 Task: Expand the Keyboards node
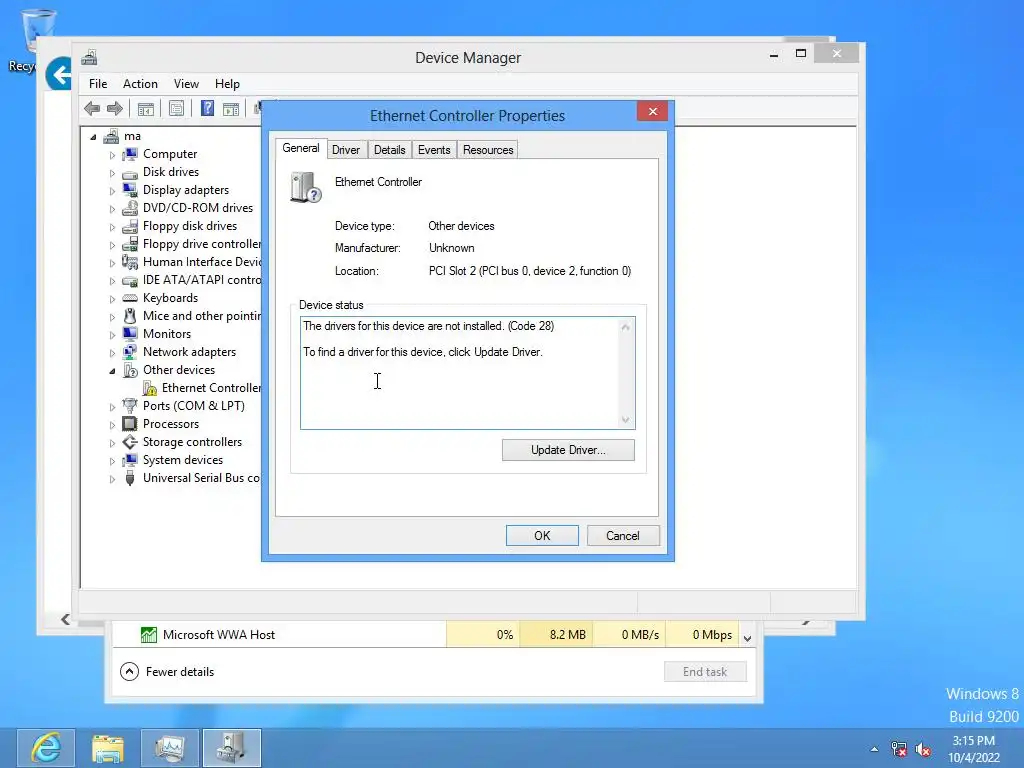click(112, 299)
